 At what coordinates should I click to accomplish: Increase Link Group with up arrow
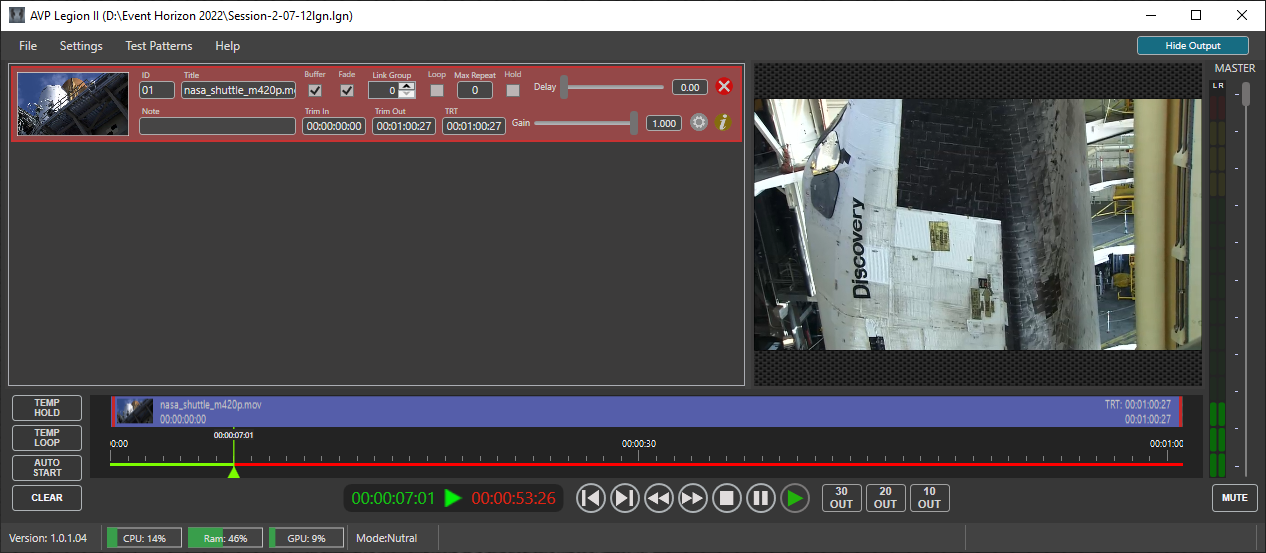407,85
